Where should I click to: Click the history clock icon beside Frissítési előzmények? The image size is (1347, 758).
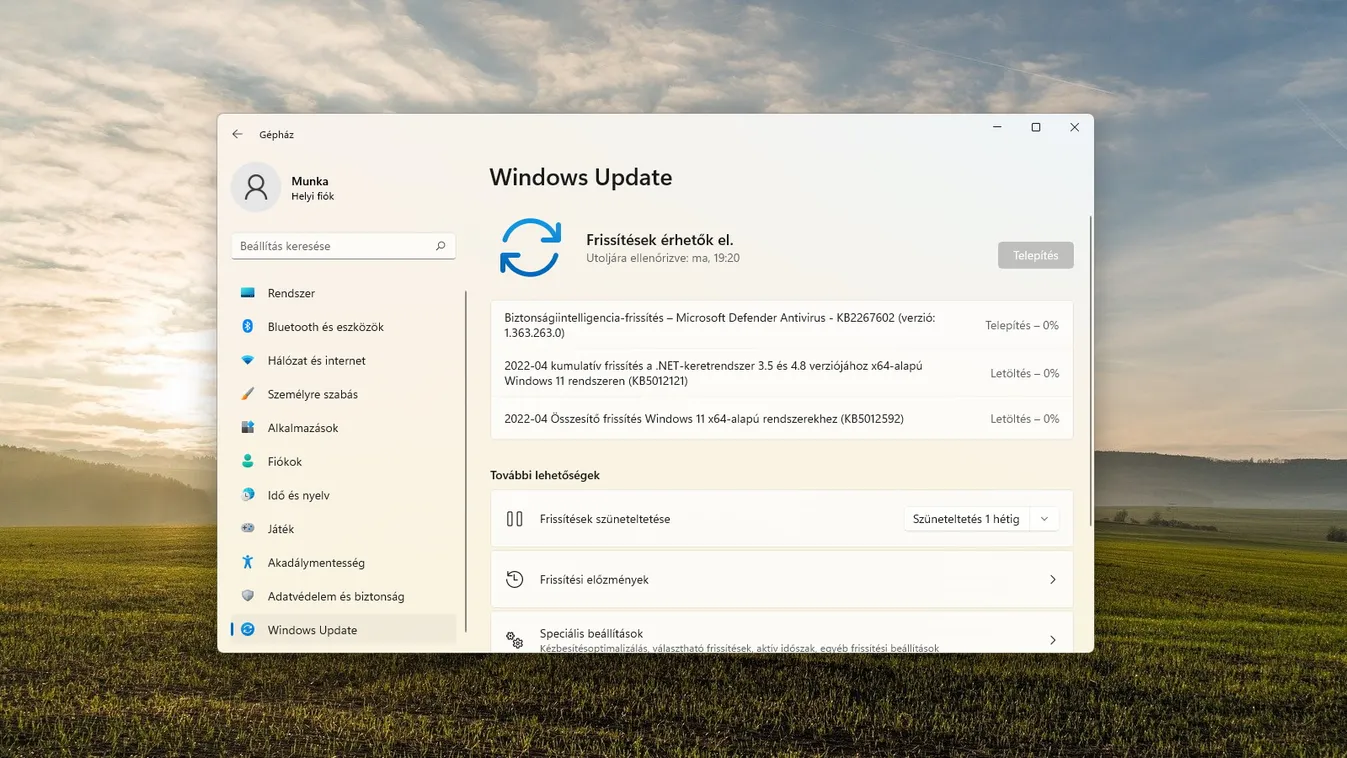[x=515, y=579]
